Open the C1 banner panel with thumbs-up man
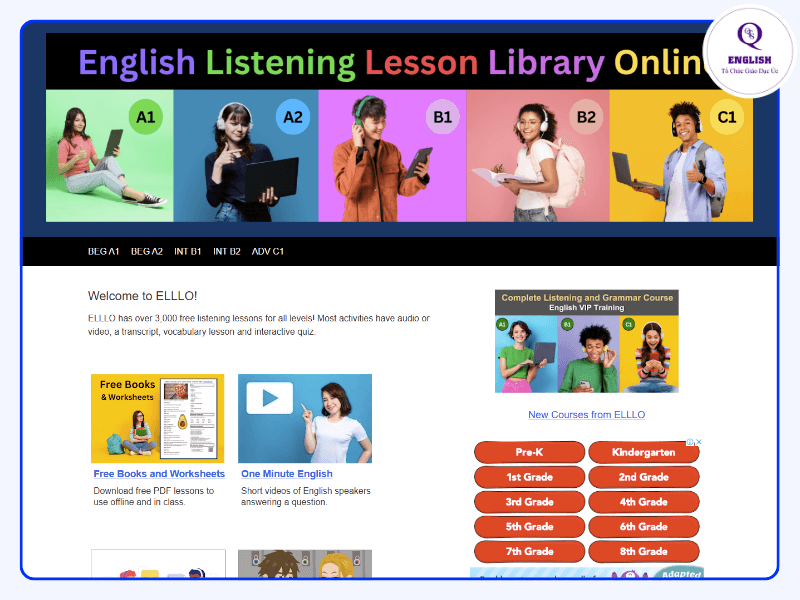The width and height of the screenshot is (800, 600). click(681, 156)
